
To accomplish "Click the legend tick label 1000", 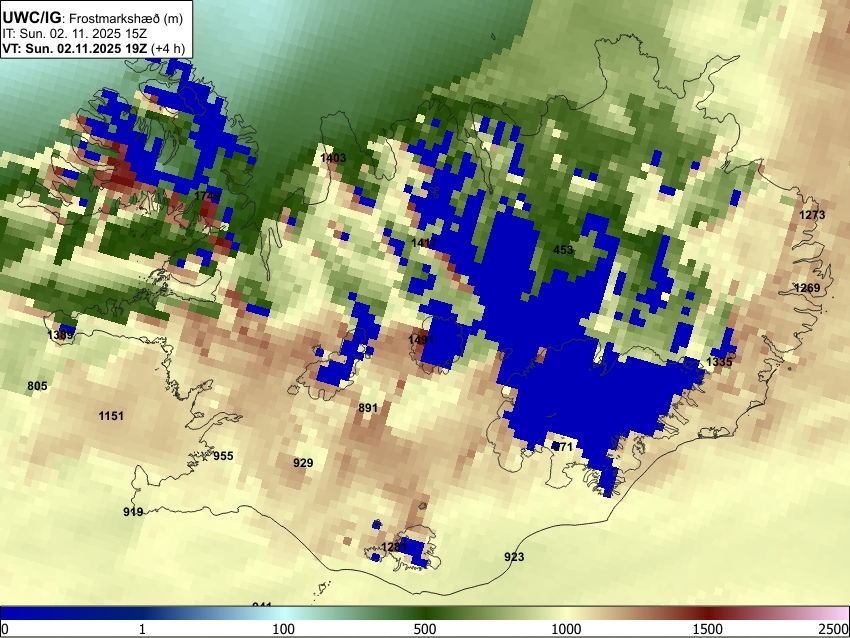I will click(566, 629).
